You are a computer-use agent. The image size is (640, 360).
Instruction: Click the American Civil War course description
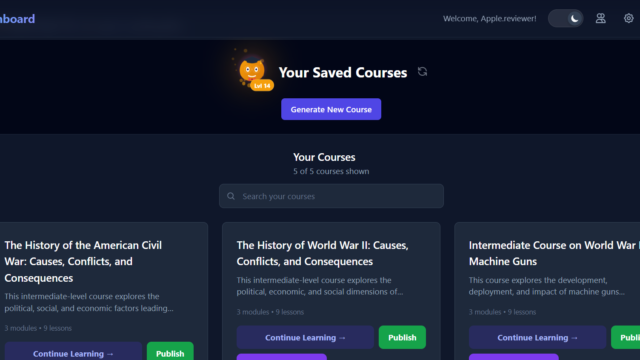(x=89, y=302)
